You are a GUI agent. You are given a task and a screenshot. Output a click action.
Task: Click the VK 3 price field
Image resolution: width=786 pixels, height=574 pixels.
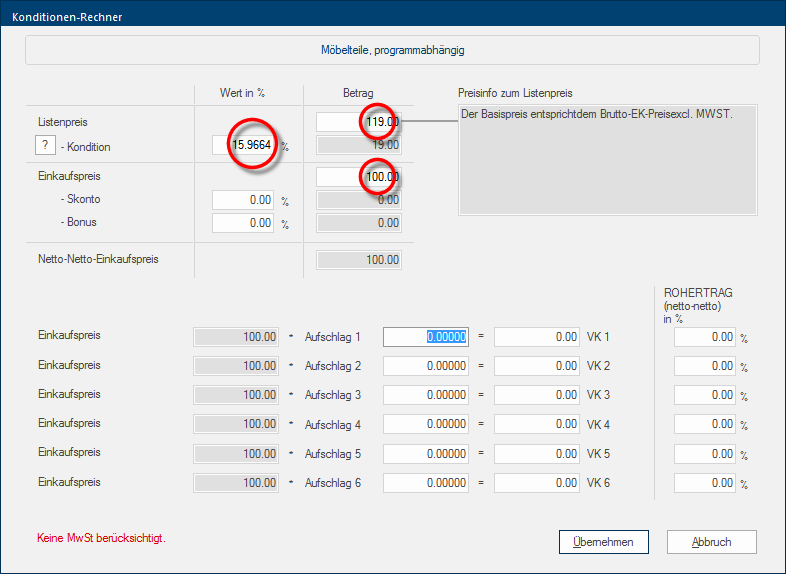tap(537, 395)
